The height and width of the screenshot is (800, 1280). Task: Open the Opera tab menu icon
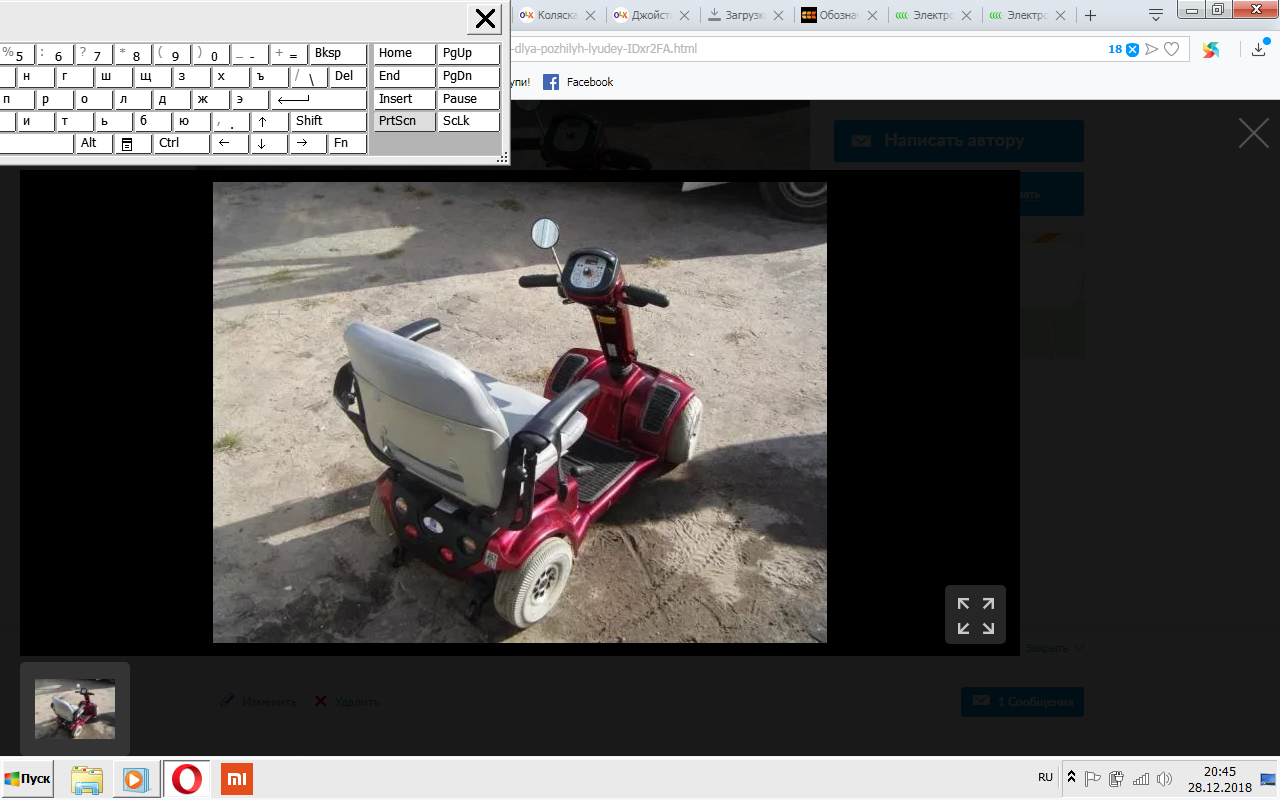(x=1155, y=15)
